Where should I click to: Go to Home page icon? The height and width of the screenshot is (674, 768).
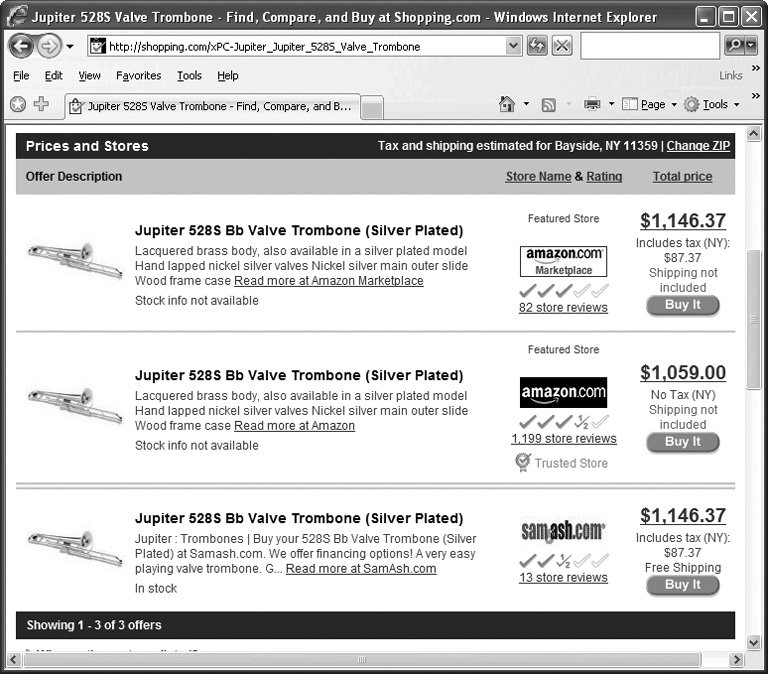coord(507,104)
